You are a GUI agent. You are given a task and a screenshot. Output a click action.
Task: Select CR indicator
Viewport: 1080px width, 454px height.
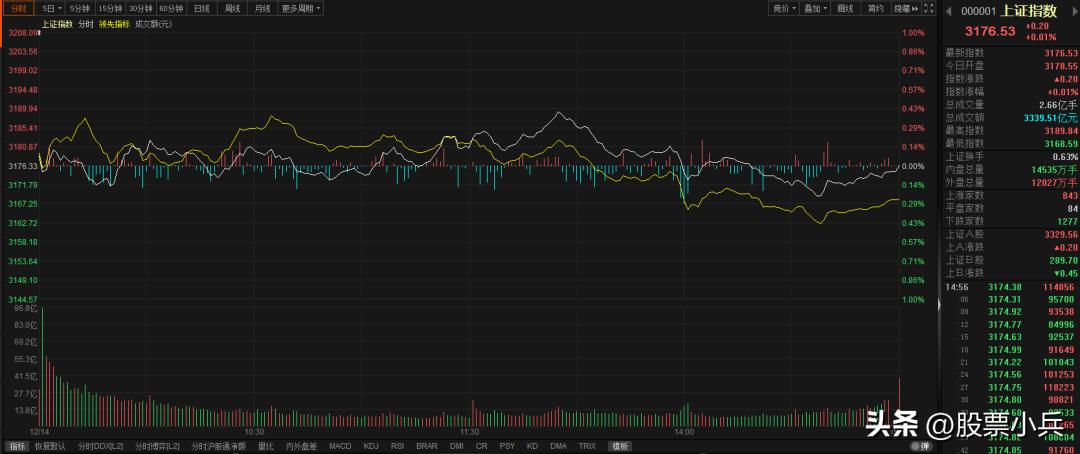(481, 446)
